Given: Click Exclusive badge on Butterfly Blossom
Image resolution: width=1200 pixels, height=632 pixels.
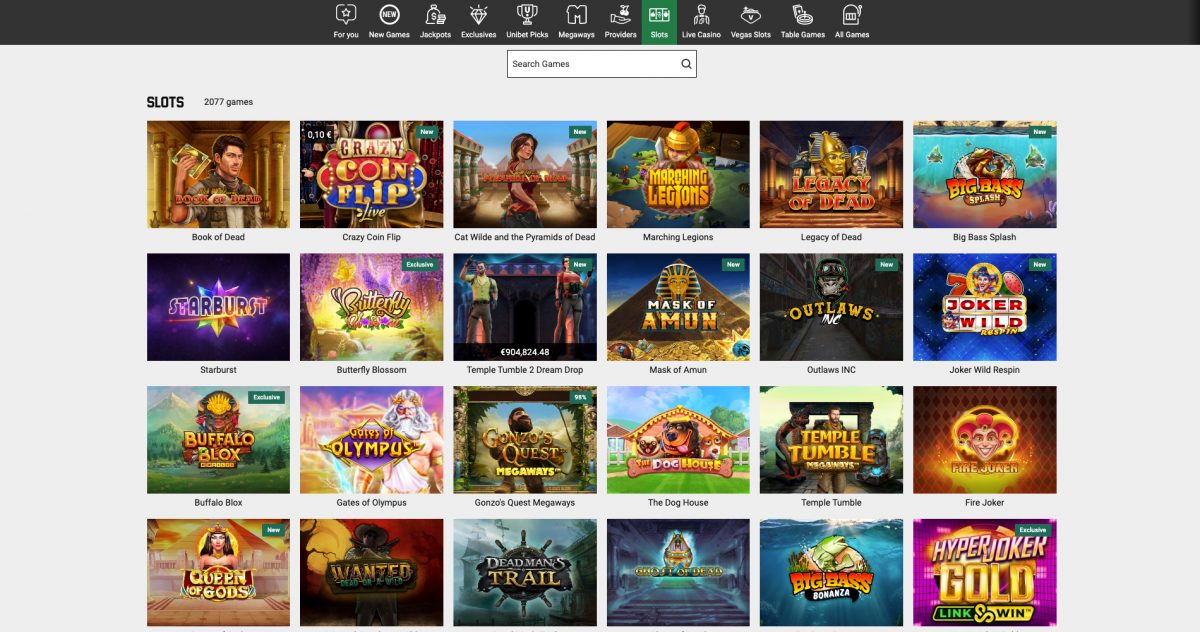Looking at the screenshot, I should pos(420,264).
